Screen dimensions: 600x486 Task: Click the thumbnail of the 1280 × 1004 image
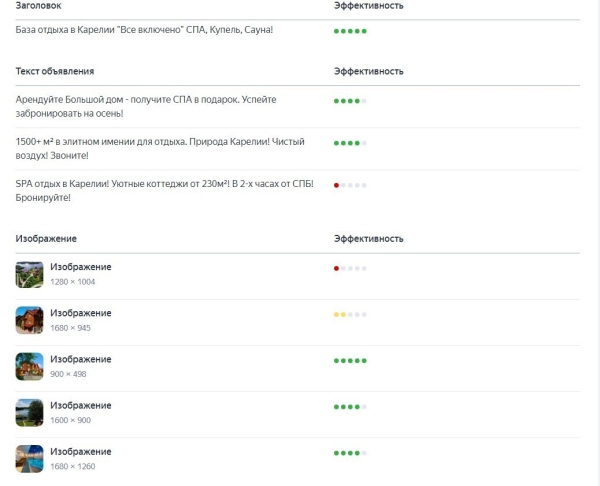pos(29,274)
